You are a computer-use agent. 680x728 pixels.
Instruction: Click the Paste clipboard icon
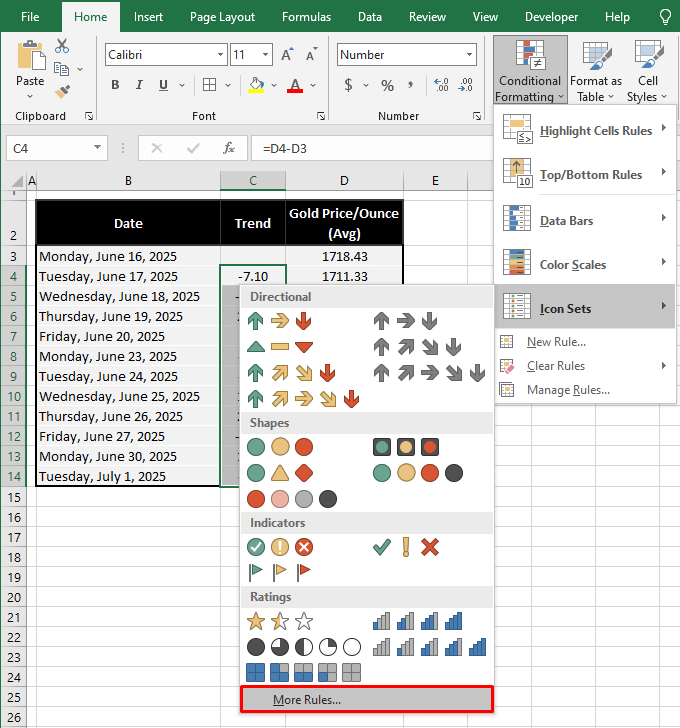pyautogui.click(x=31, y=55)
